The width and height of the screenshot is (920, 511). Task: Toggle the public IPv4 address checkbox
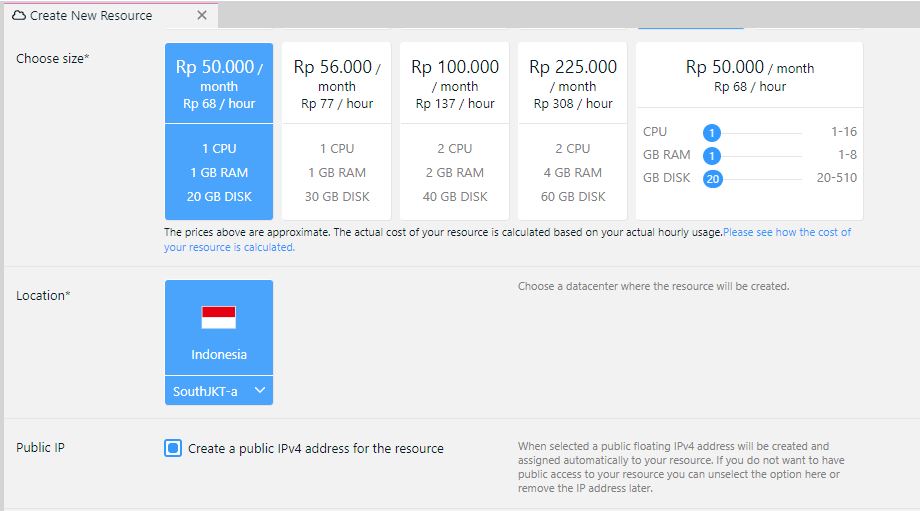173,448
